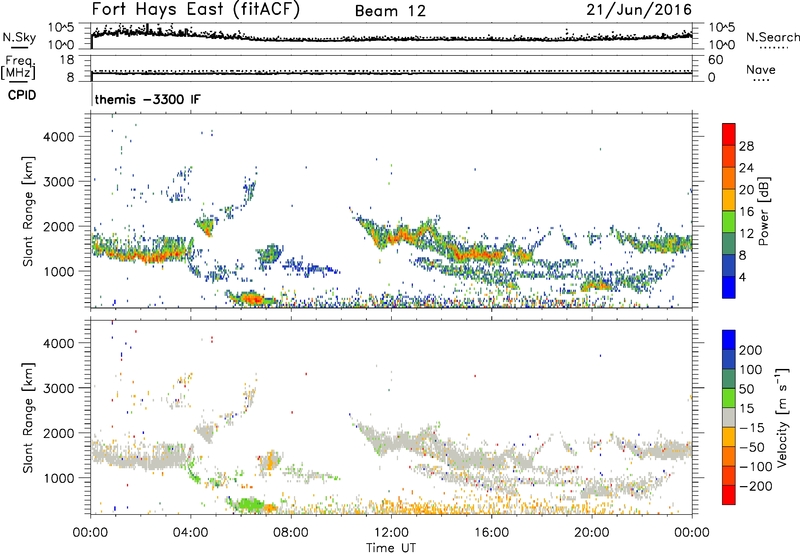800x554 pixels.
Task: Click the velocity panel 'Slant Range [km]' title
Action: pyautogui.click(x=28, y=418)
